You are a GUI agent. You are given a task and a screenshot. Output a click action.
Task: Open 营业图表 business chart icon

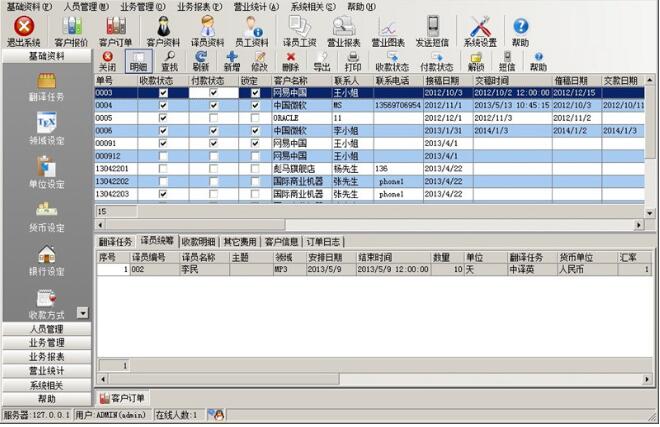coord(388,31)
